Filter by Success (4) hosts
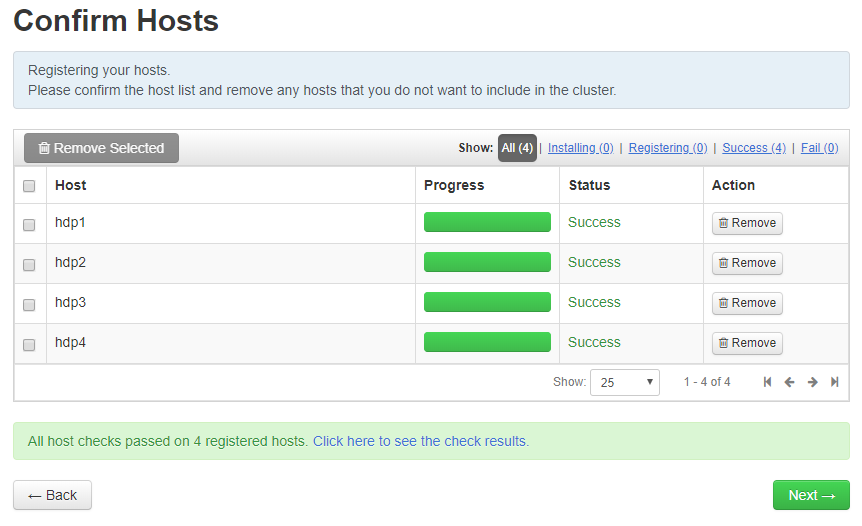 click(x=754, y=148)
